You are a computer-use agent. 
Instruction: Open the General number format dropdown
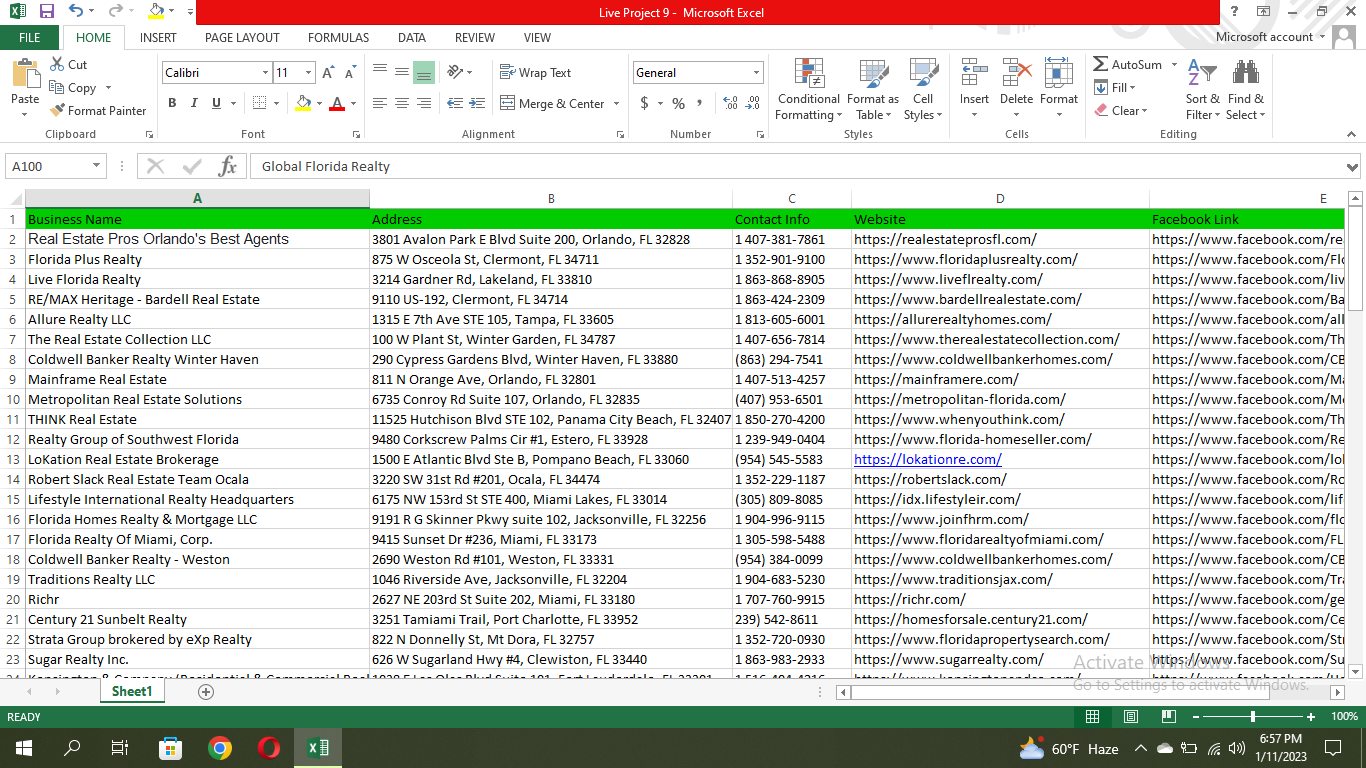[x=756, y=71]
